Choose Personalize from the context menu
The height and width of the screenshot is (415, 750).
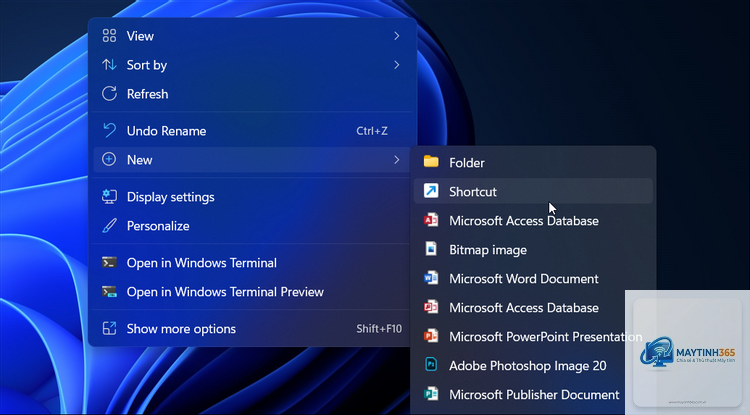point(252,226)
